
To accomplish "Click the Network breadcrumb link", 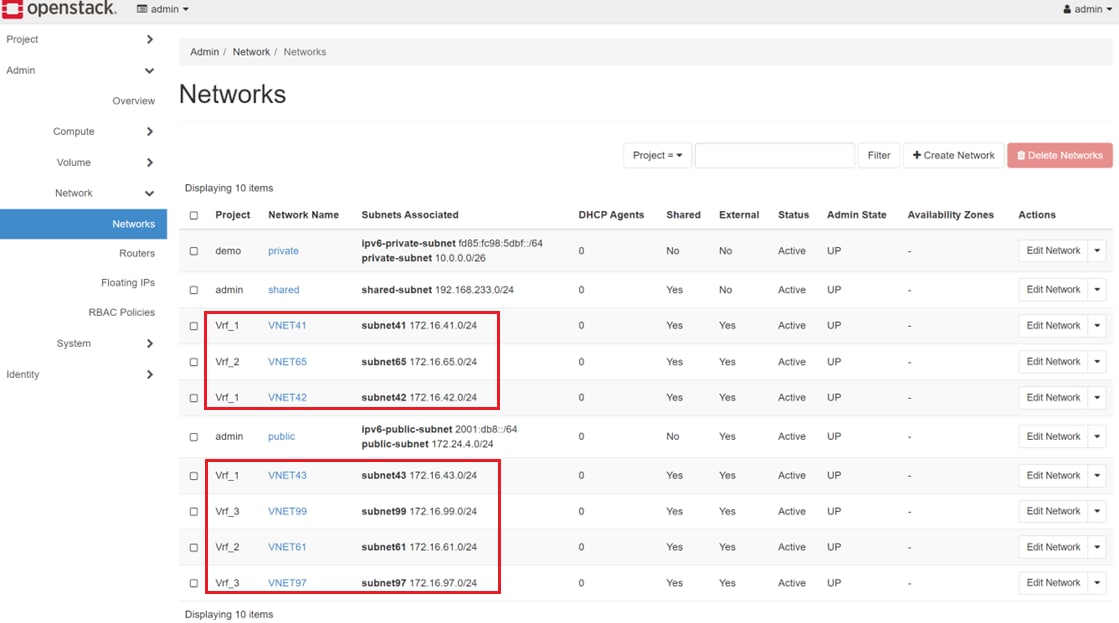I will pyautogui.click(x=251, y=52).
